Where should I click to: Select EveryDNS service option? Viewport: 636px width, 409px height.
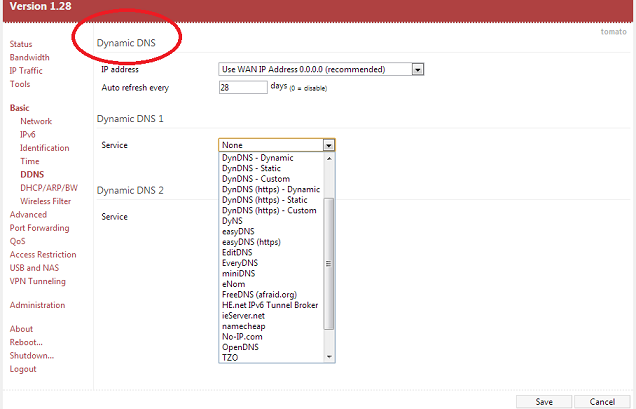click(x=271, y=263)
